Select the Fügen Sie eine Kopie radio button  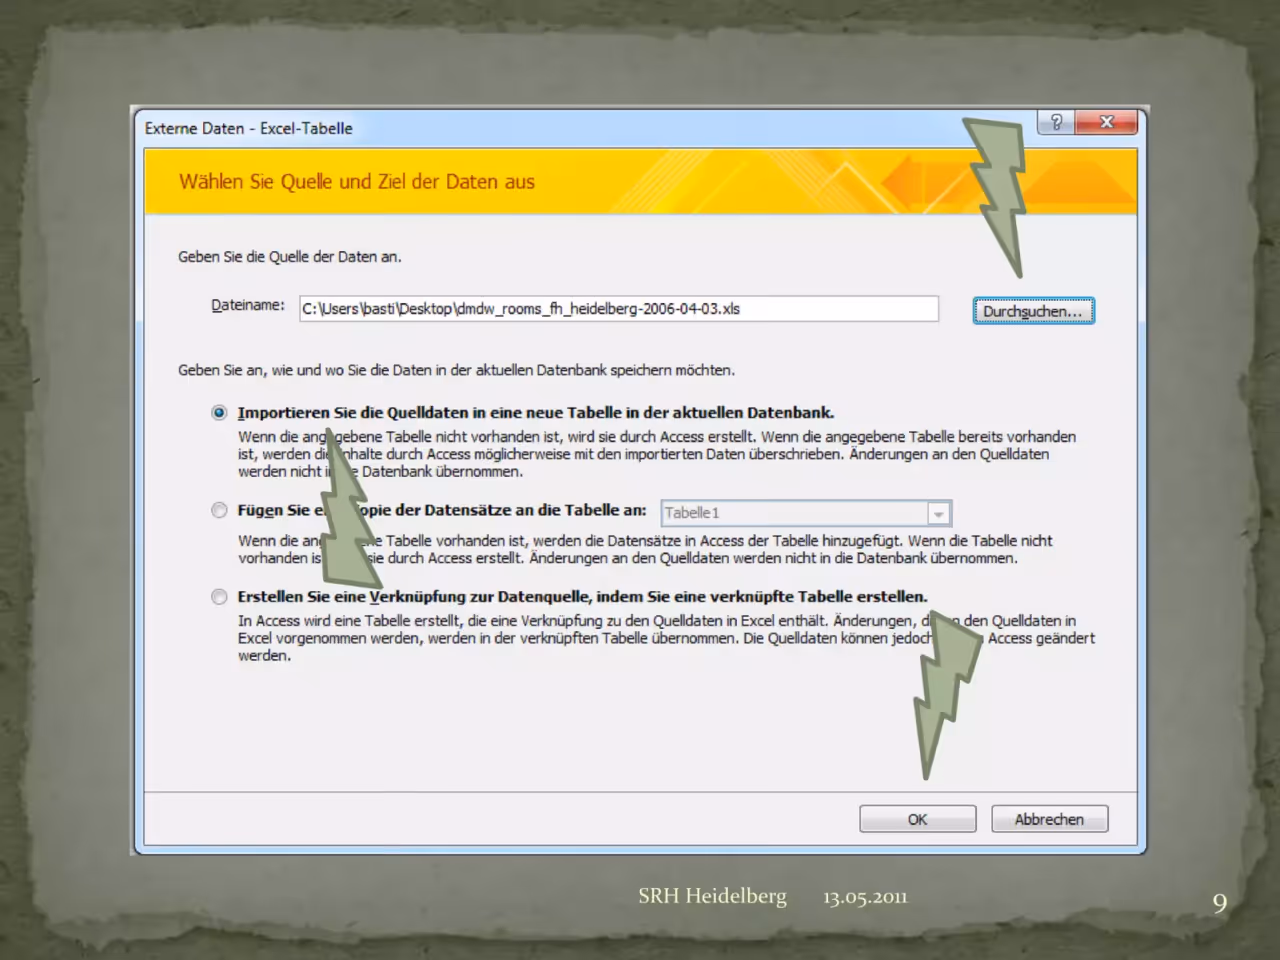tap(219, 510)
